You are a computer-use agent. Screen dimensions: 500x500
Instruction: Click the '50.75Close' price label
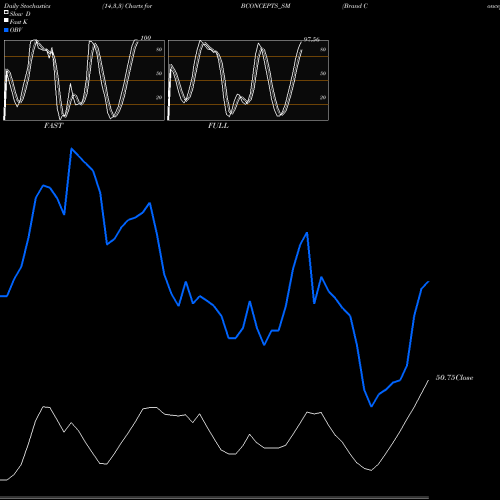pyautogui.click(x=455, y=378)
